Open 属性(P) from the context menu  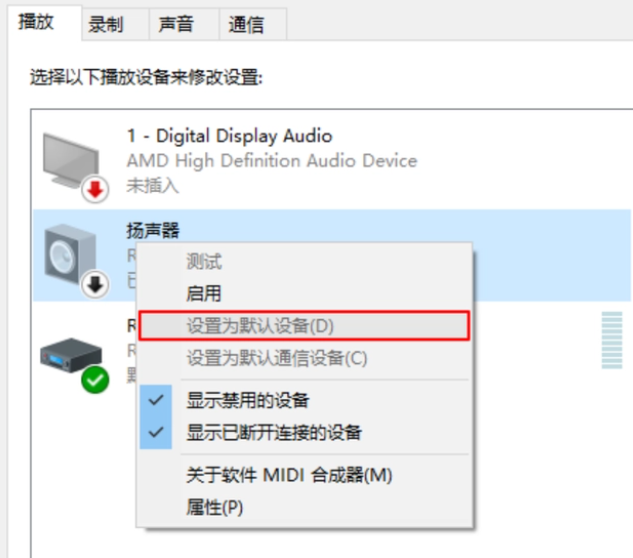pyautogui.click(x=214, y=507)
